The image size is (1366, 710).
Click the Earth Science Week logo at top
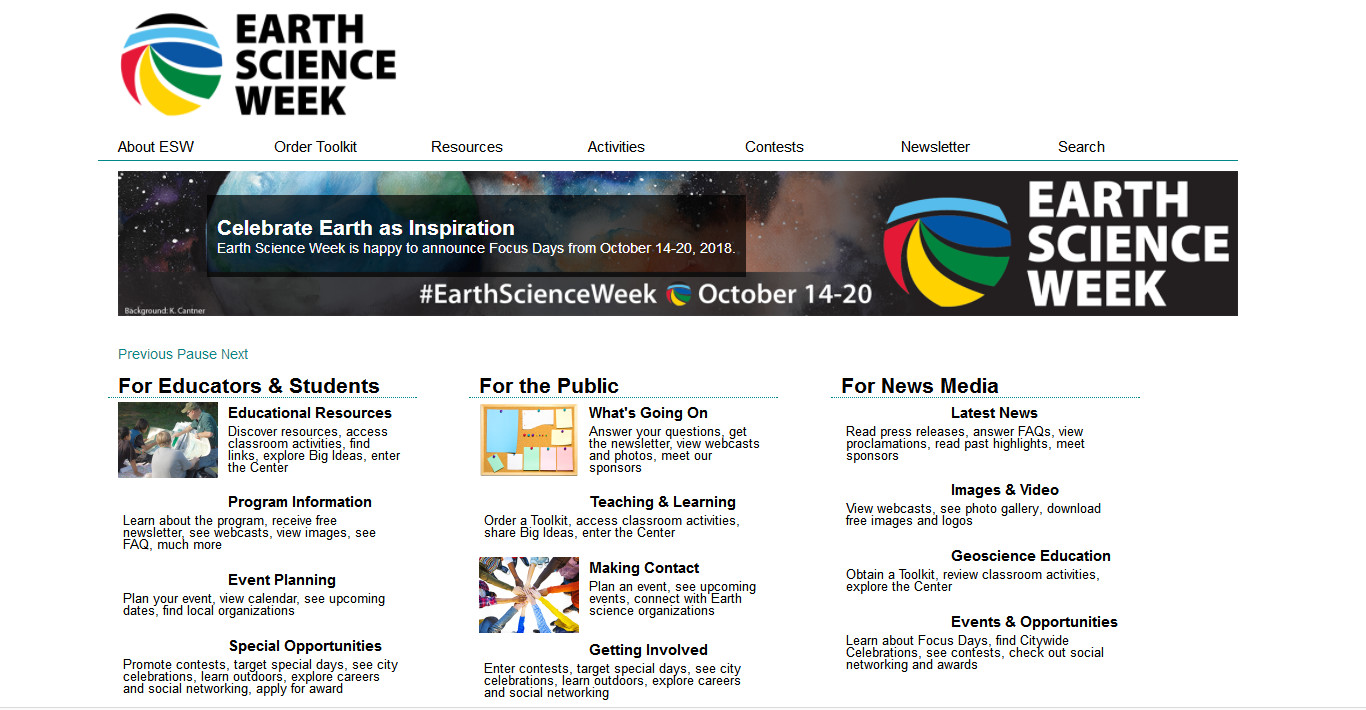[x=258, y=65]
